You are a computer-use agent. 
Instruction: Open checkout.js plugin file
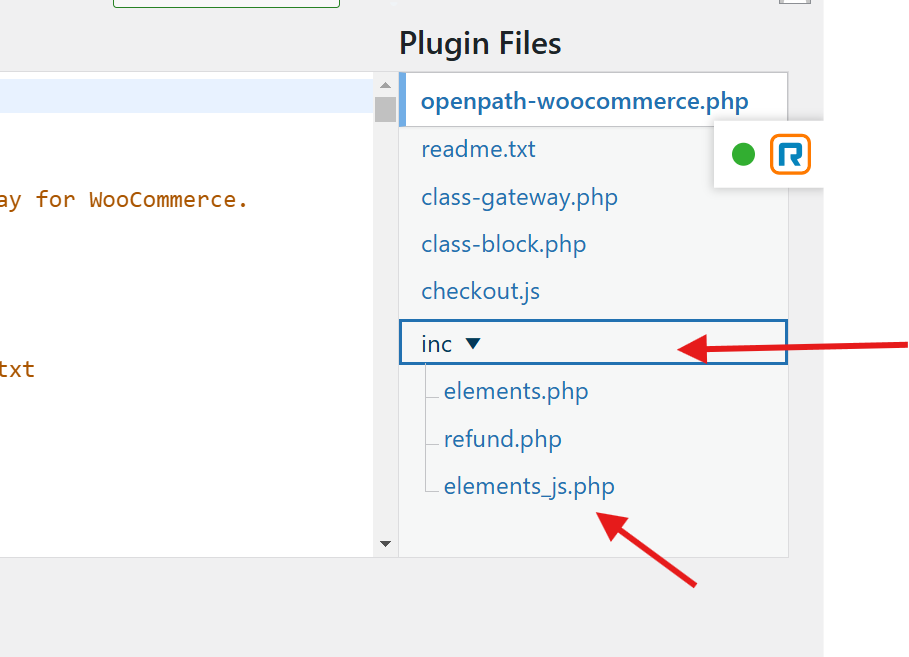[x=481, y=292]
